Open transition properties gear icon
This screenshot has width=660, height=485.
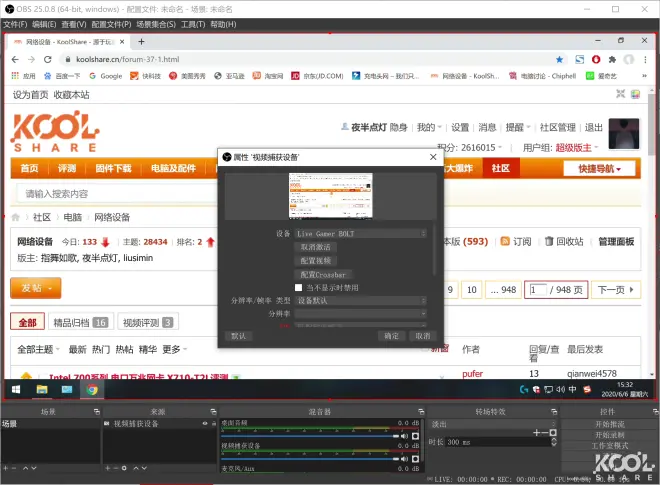pyautogui.click(x=553, y=433)
